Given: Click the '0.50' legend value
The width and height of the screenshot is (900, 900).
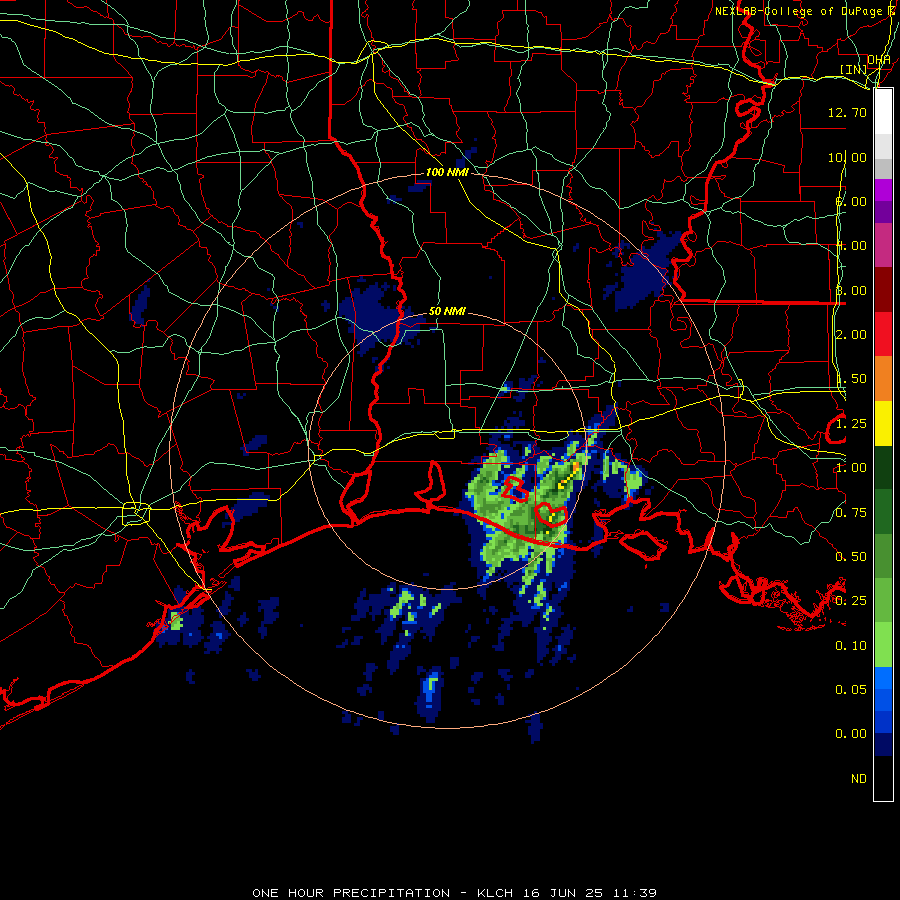Looking at the screenshot, I should tap(851, 557).
